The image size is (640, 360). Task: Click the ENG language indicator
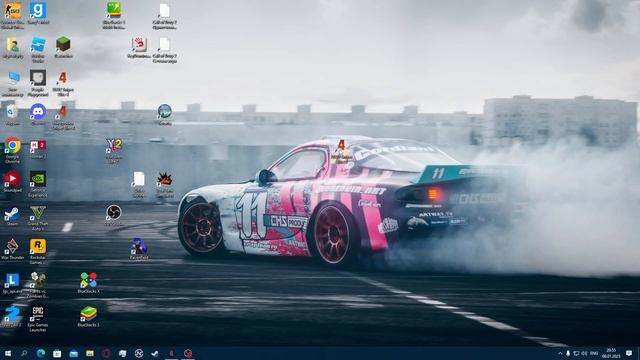594,353
